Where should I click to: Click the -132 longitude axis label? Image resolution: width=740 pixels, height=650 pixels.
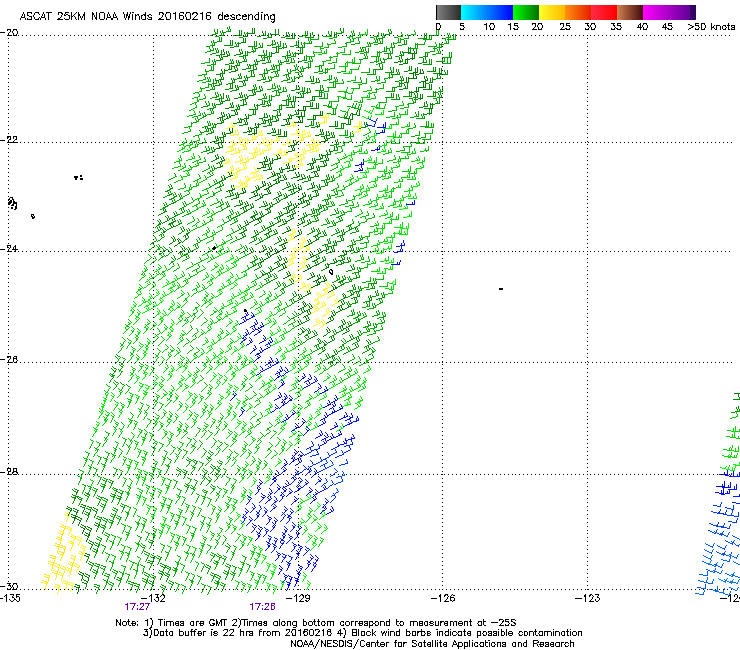[154, 599]
